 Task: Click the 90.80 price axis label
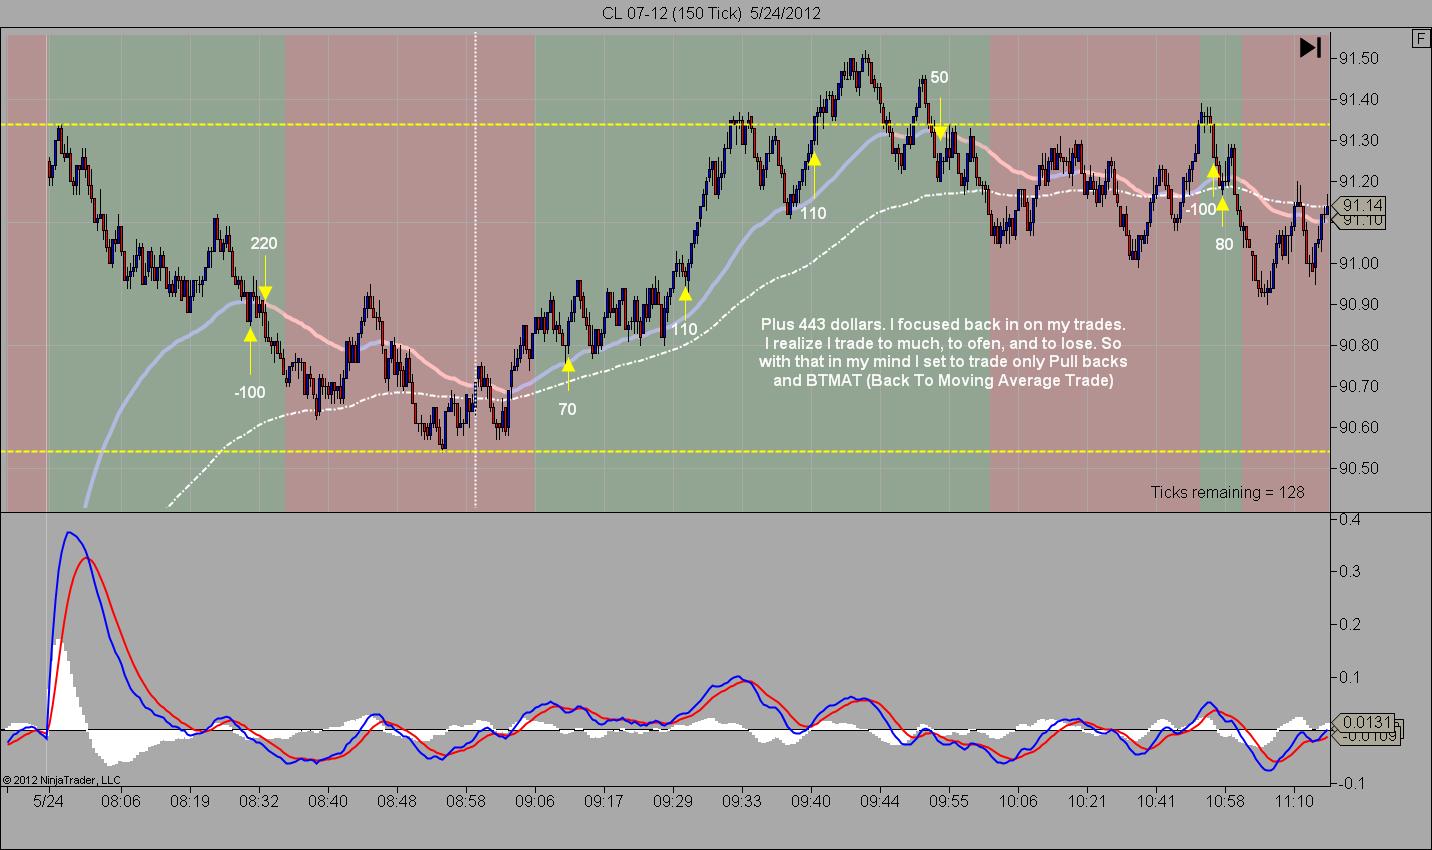click(x=1359, y=345)
